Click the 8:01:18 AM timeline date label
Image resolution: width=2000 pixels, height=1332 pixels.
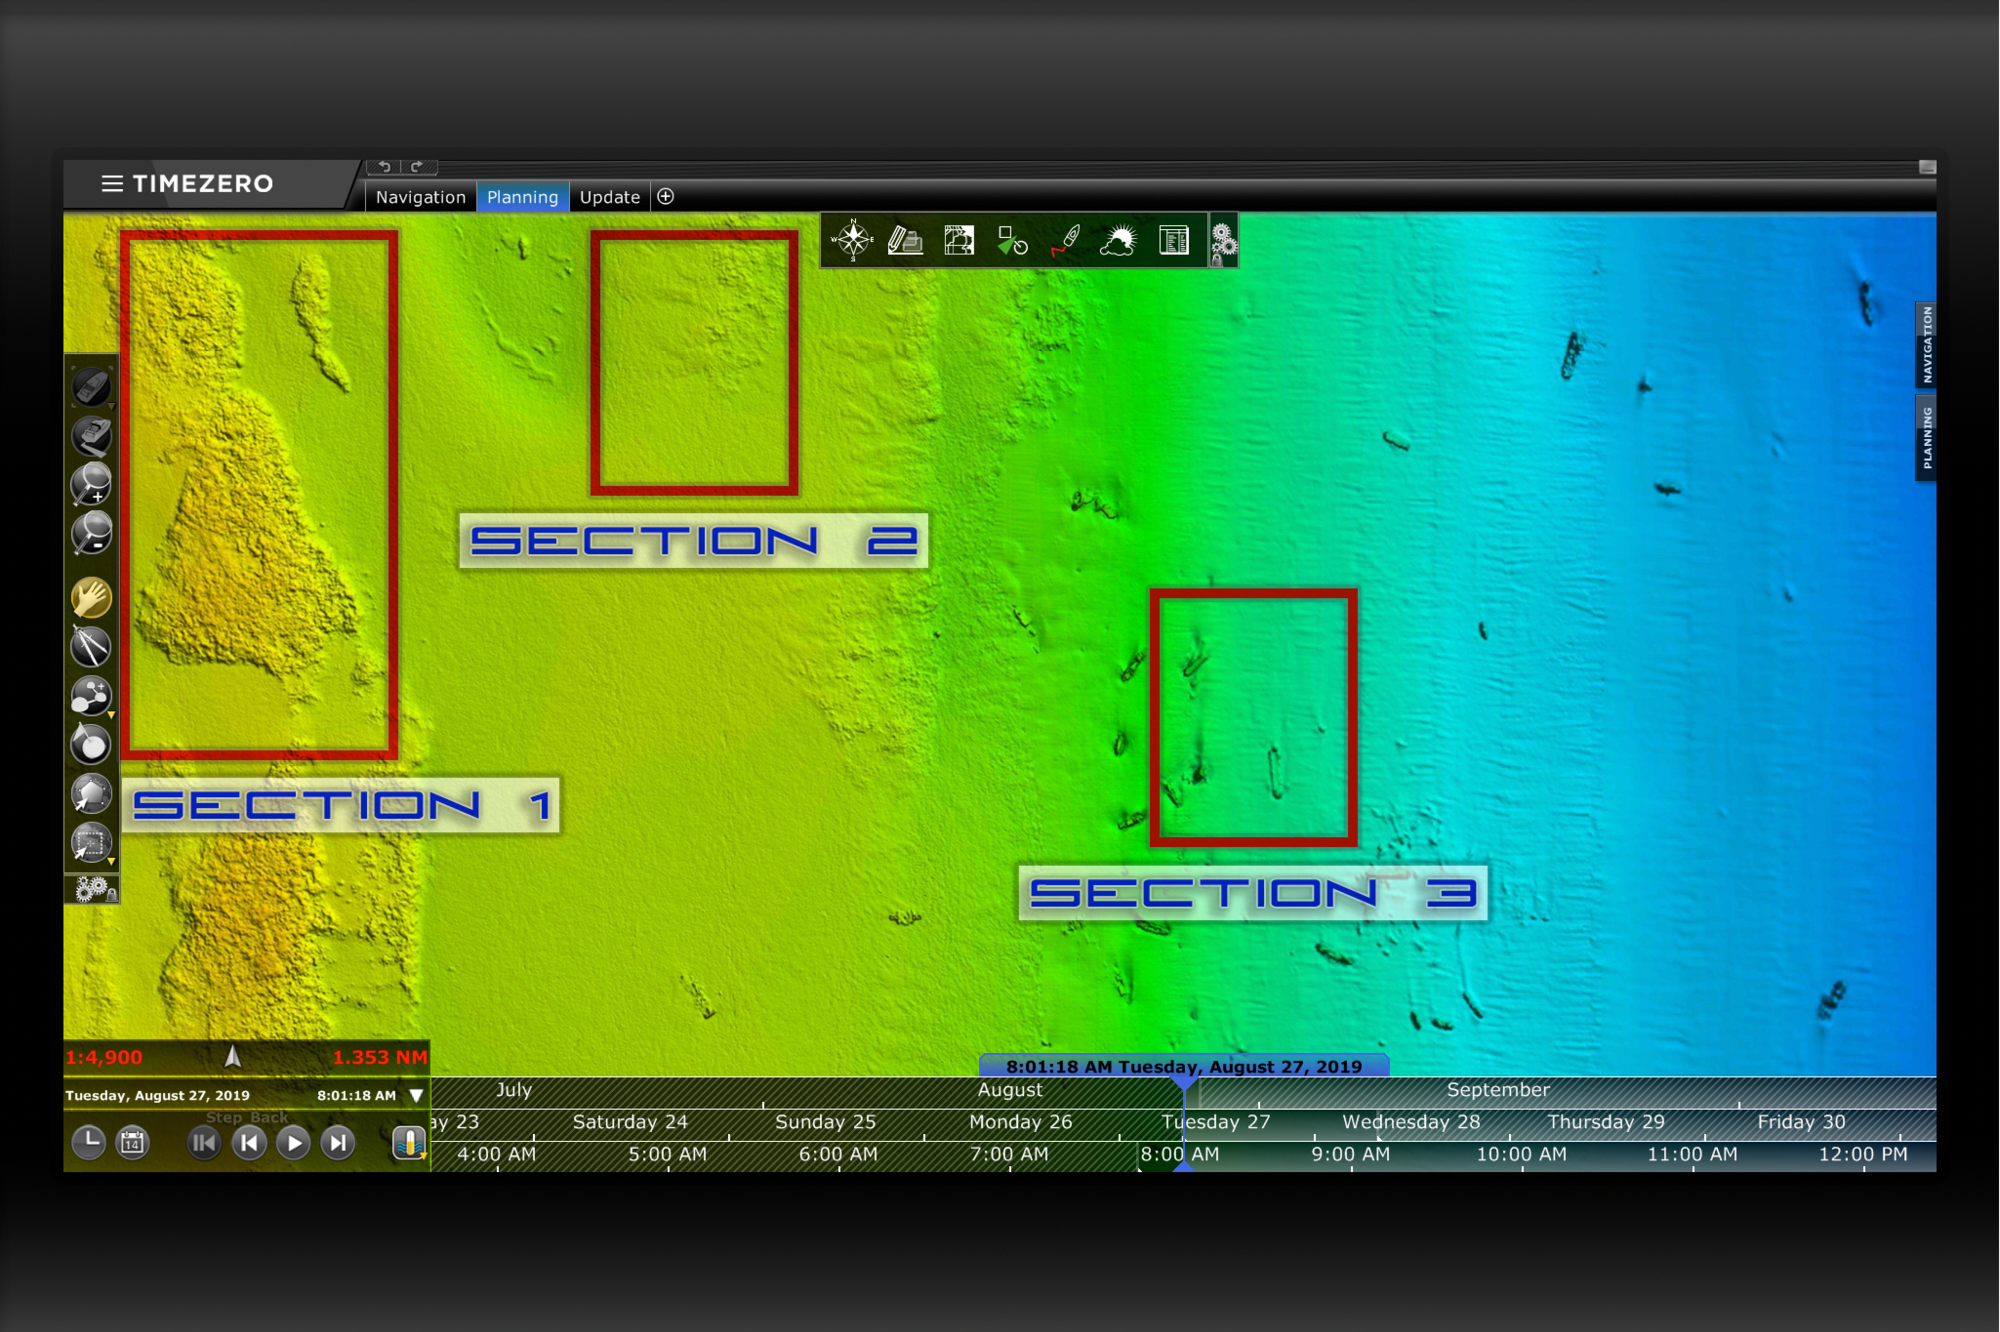coord(1184,1066)
